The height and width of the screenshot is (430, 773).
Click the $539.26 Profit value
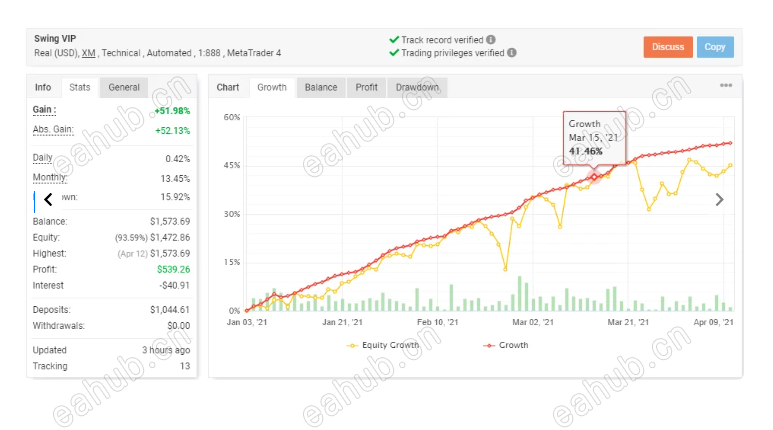(174, 269)
